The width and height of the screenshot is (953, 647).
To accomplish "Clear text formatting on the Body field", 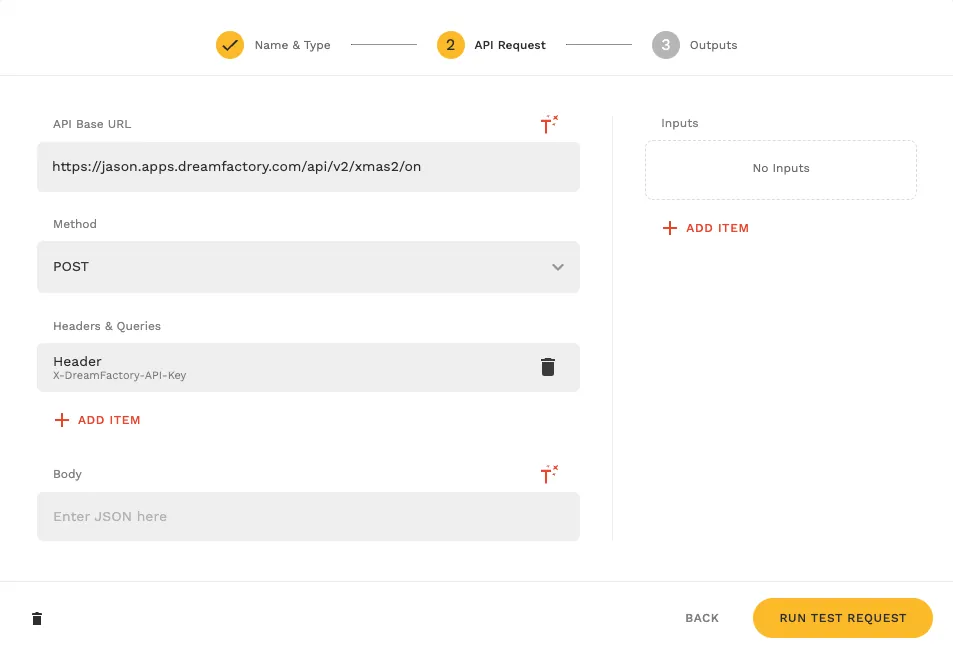I will coord(548,474).
